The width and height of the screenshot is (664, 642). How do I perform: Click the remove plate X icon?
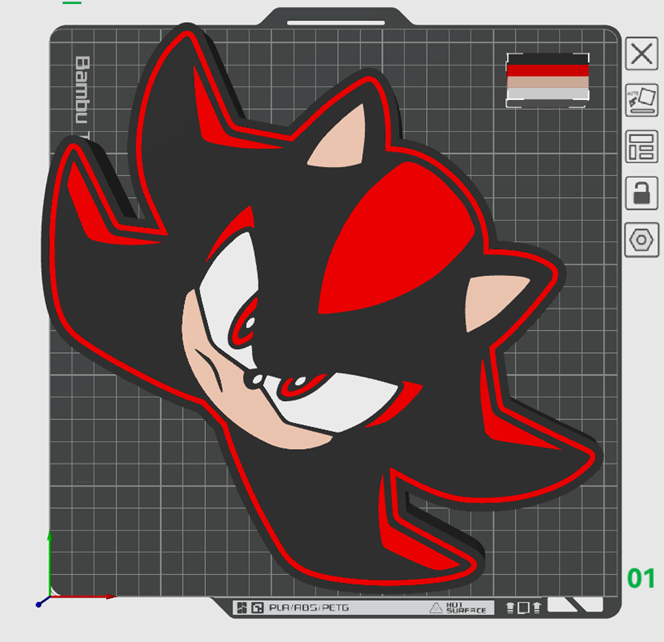[640, 54]
